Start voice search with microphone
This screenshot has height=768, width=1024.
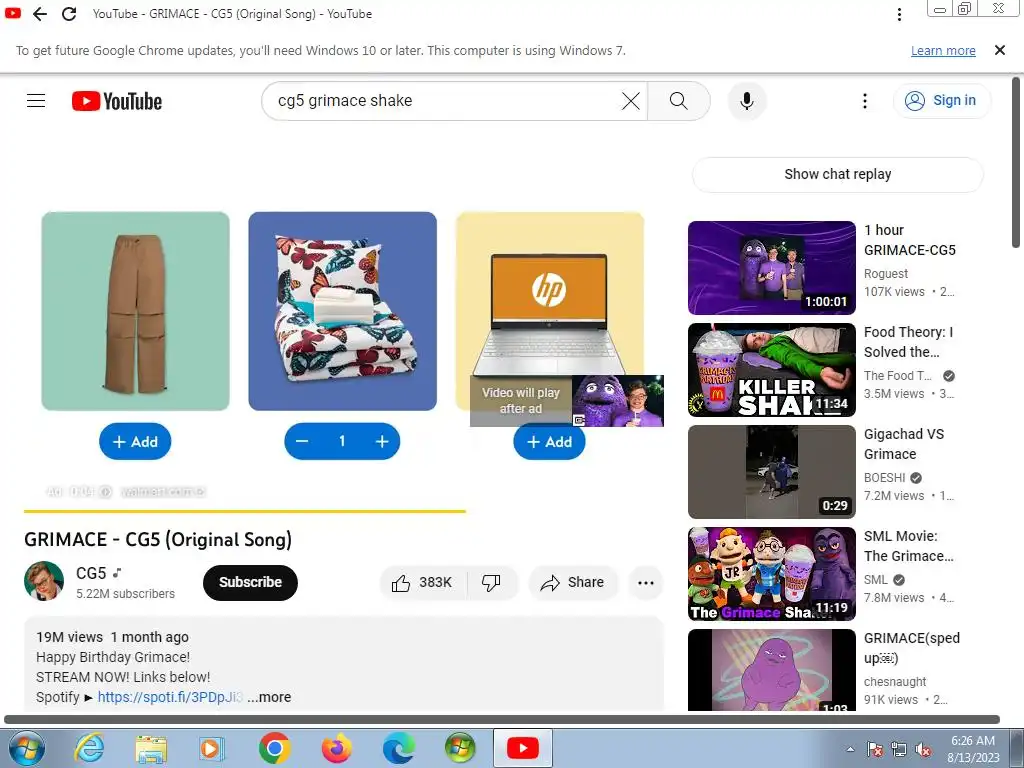point(746,101)
